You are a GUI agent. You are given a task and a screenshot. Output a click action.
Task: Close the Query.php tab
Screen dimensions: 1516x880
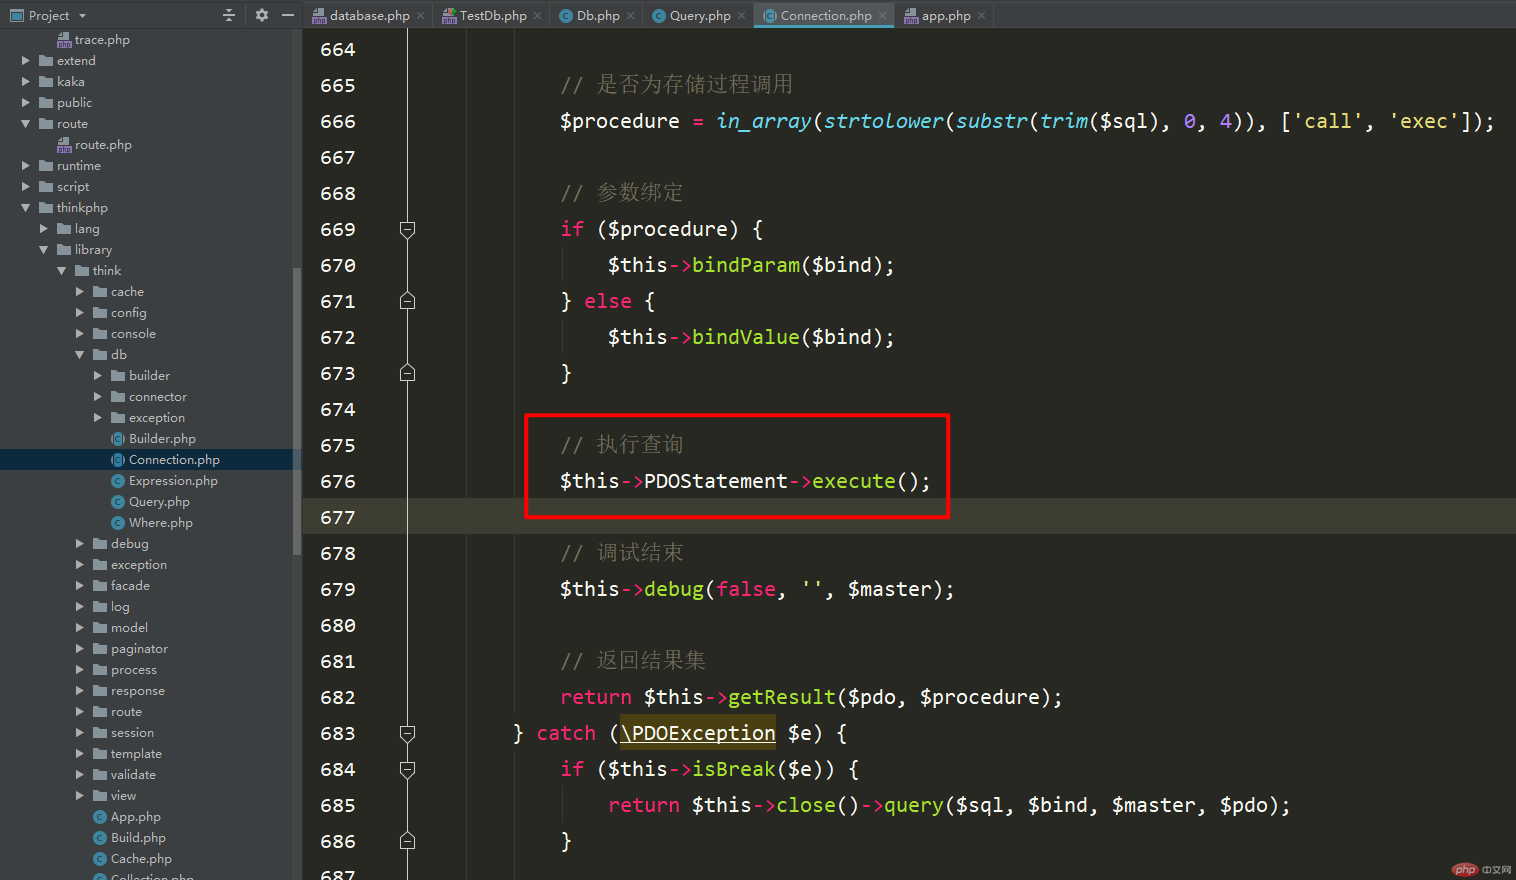click(x=742, y=16)
